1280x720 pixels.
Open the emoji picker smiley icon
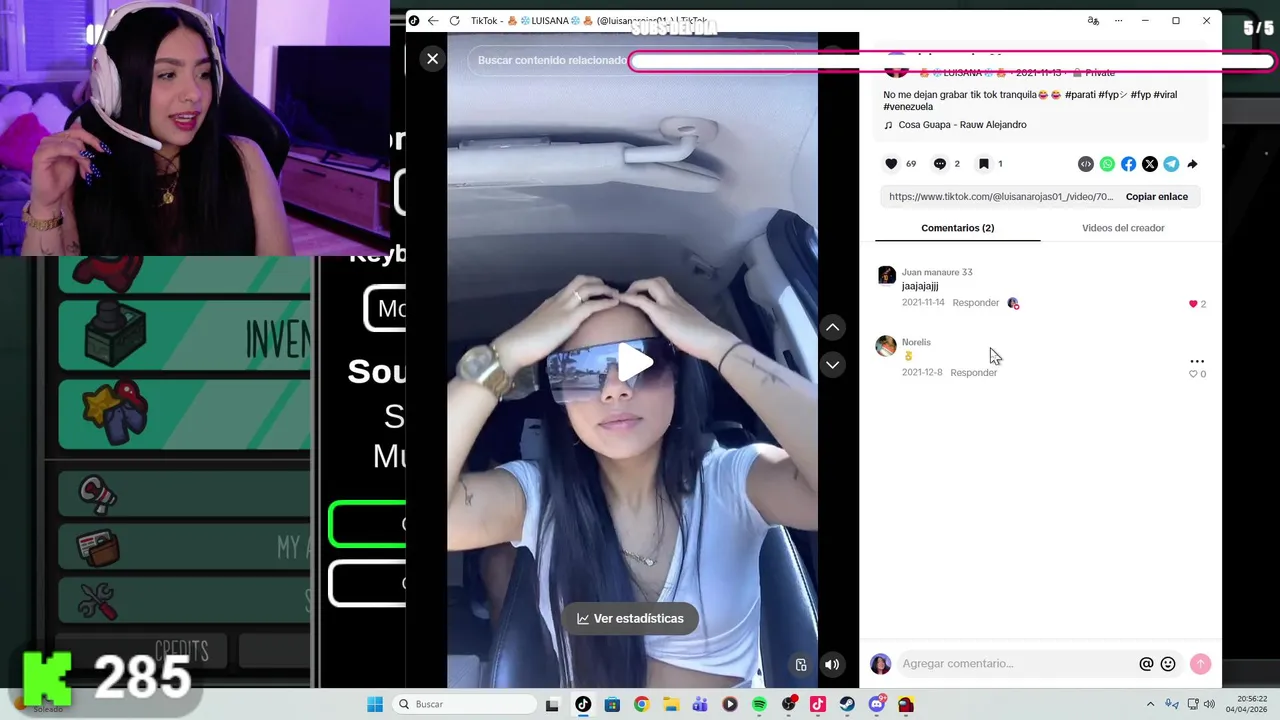[1168, 664]
